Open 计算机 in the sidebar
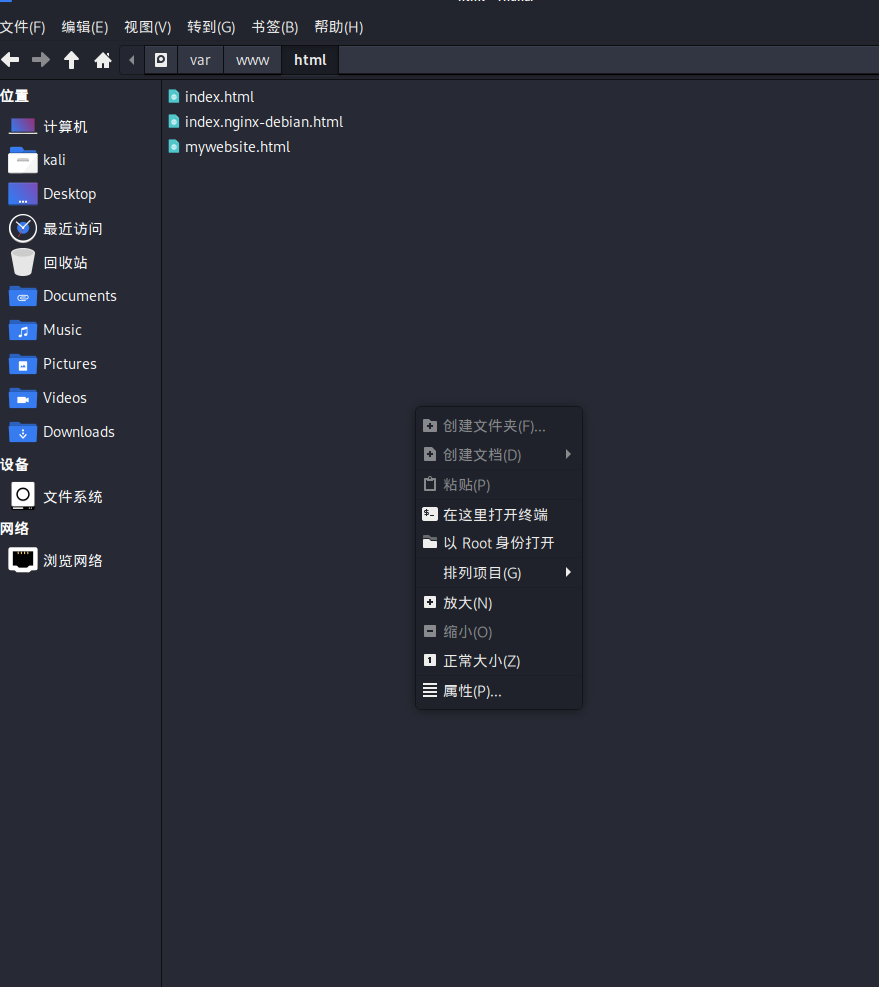879x987 pixels. coord(81,127)
